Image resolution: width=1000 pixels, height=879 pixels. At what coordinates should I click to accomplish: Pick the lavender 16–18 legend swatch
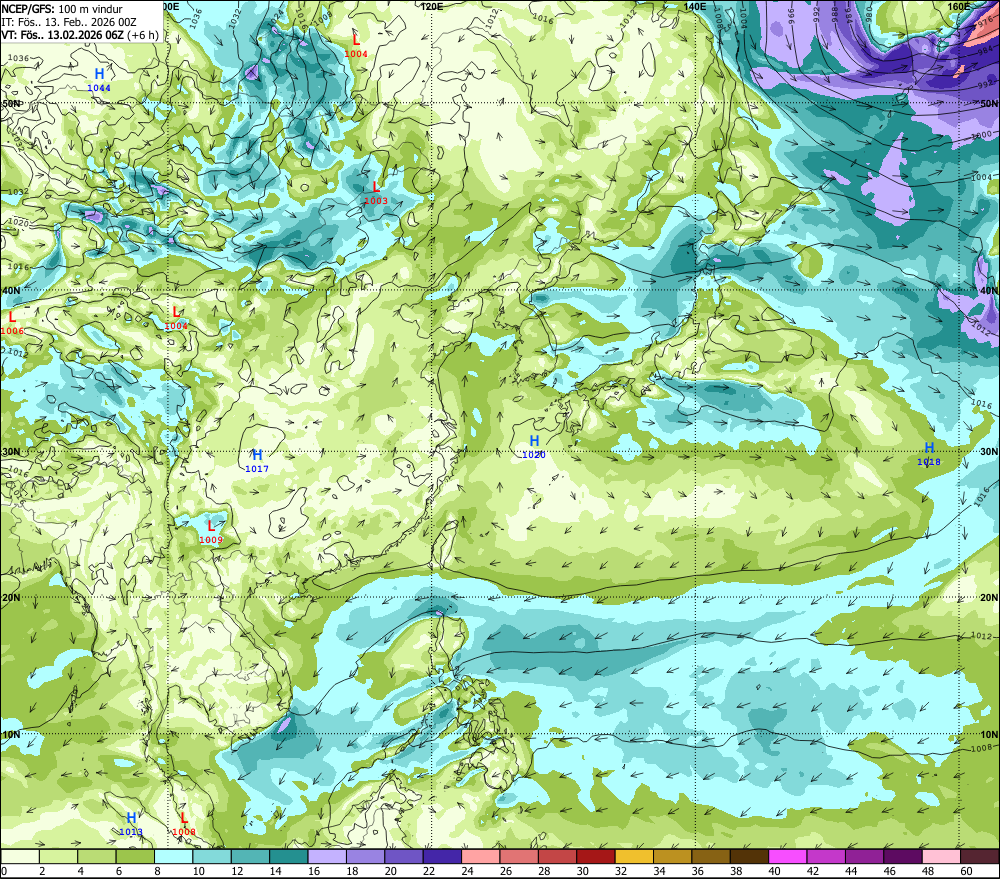tap(327, 856)
